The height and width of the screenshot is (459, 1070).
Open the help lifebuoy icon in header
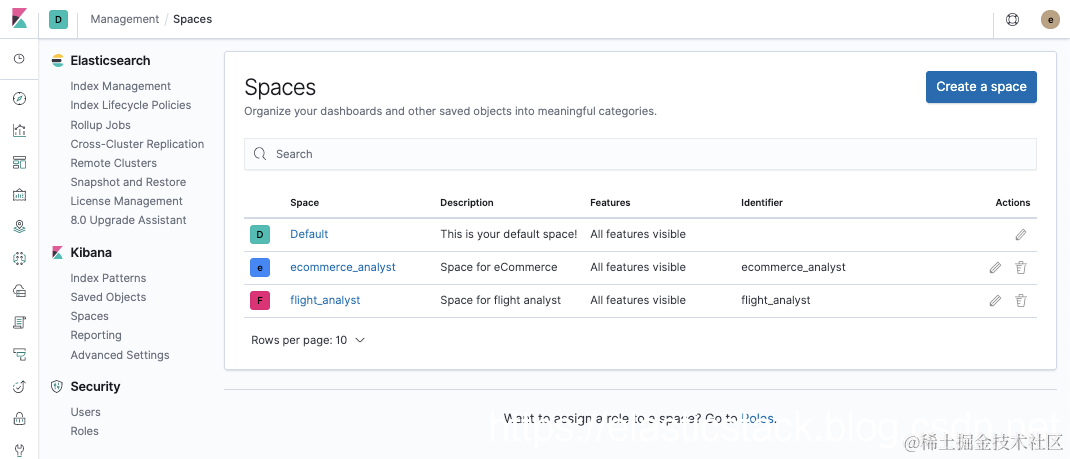pos(1012,19)
